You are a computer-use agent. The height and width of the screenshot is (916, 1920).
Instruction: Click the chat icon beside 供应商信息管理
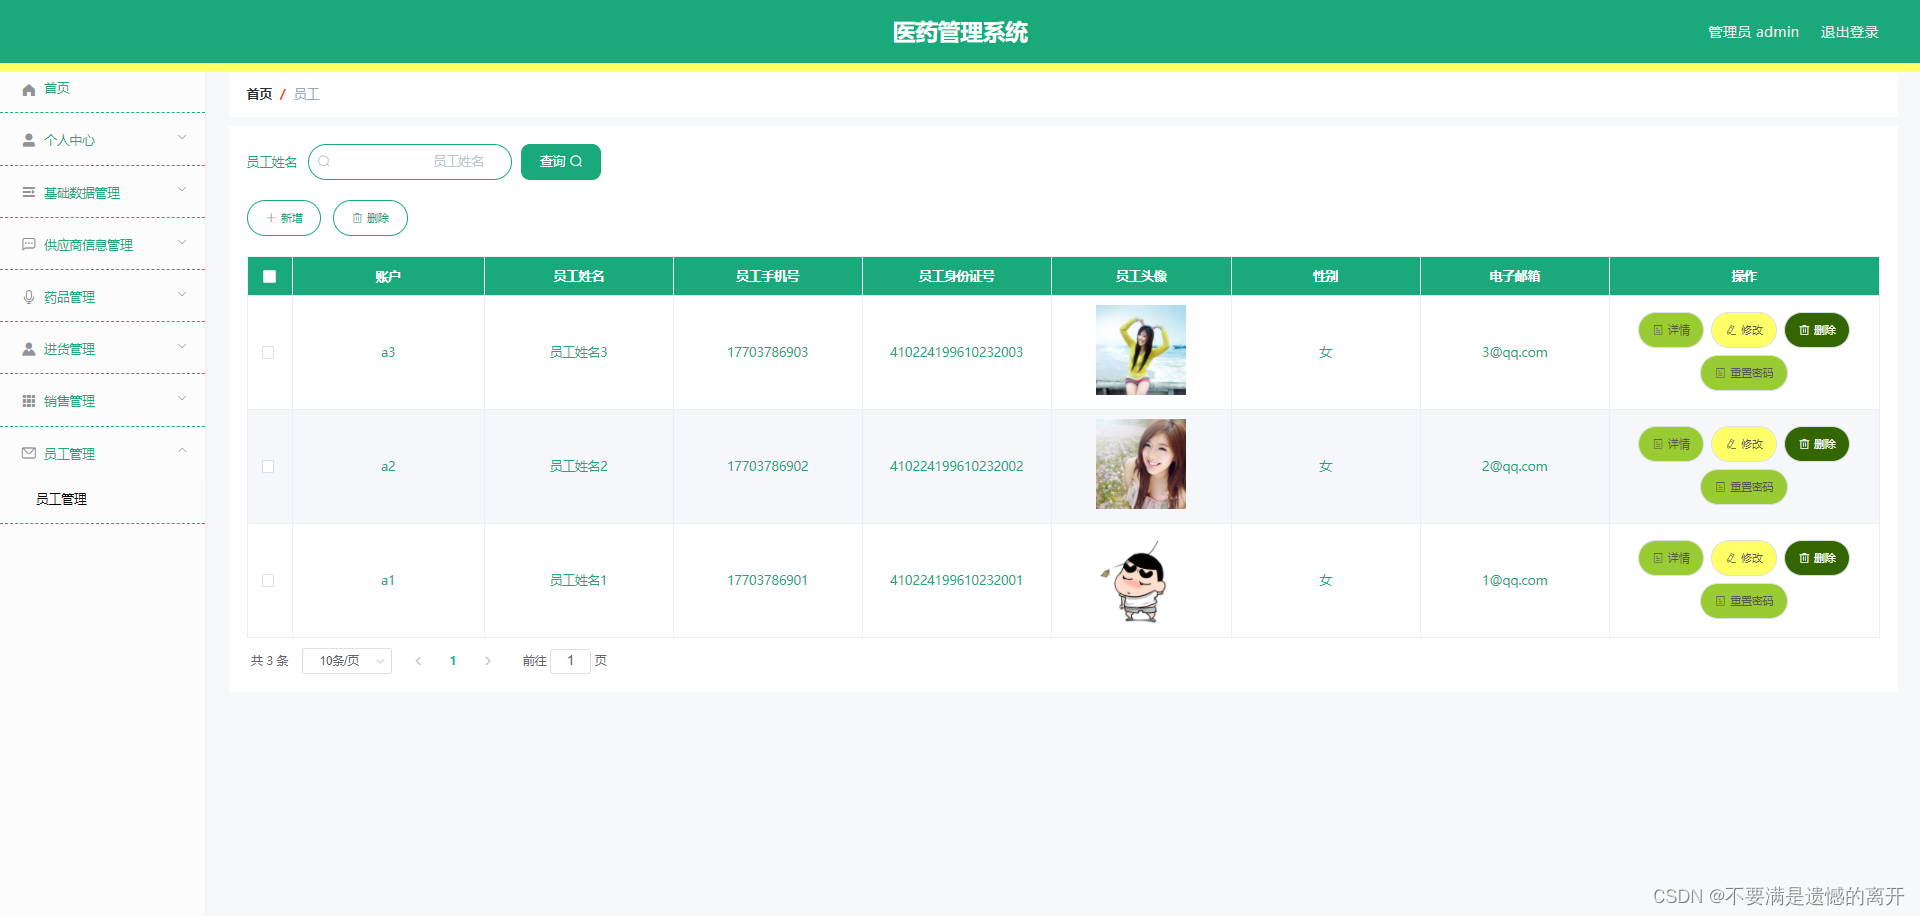(29, 243)
